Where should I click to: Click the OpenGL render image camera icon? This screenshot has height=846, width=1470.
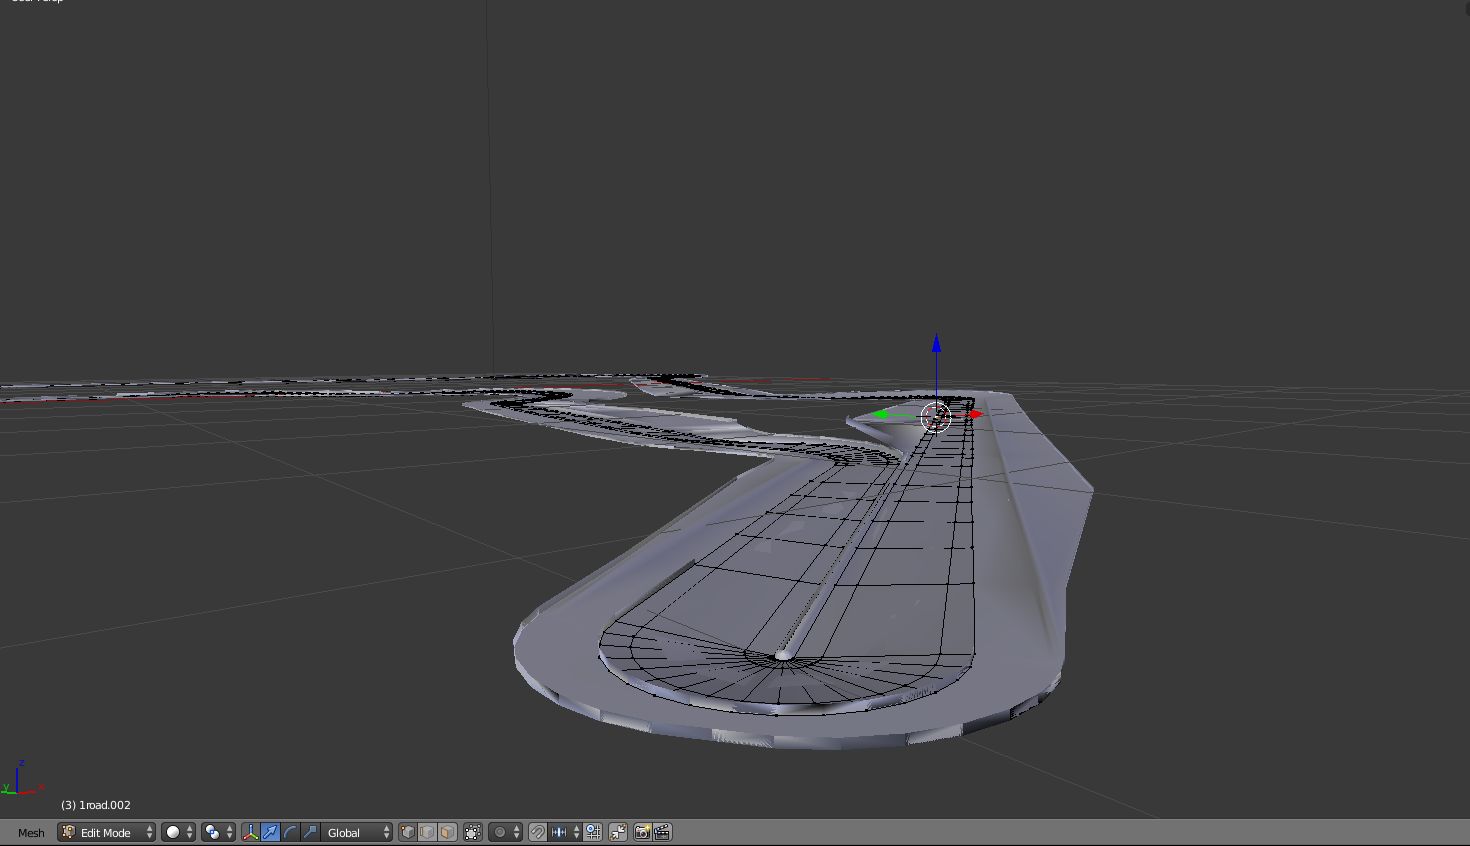click(643, 832)
